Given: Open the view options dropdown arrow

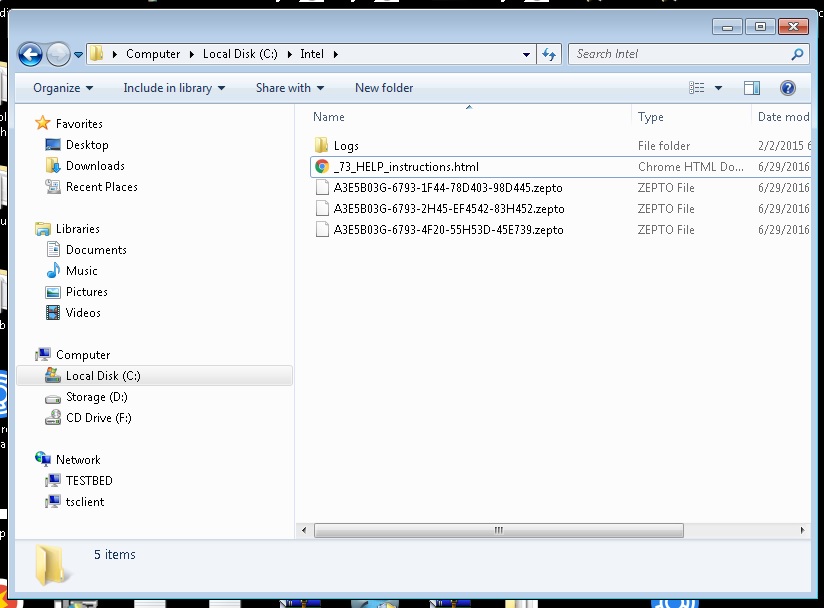Looking at the screenshot, I should (x=718, y=88).
